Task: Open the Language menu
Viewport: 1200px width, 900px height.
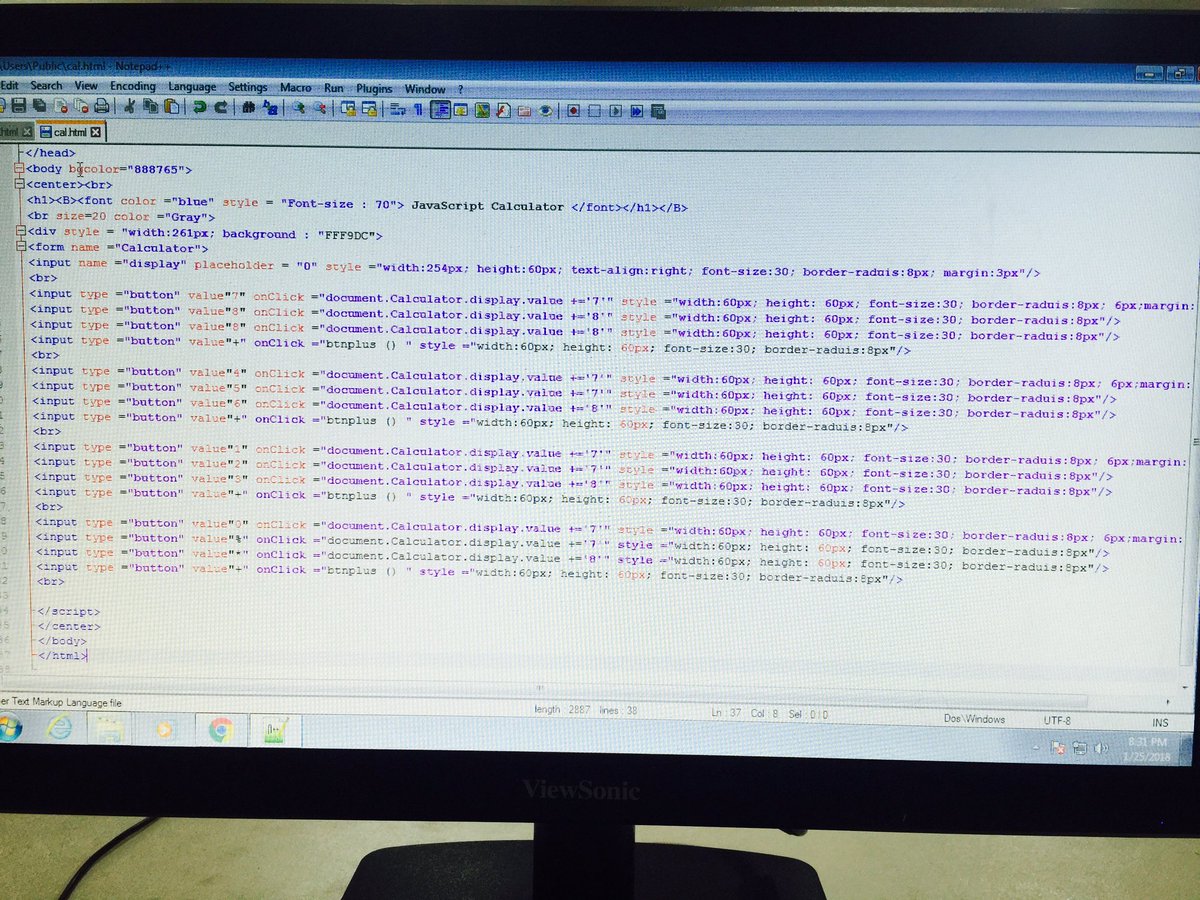Action: [x=192, y=87]
